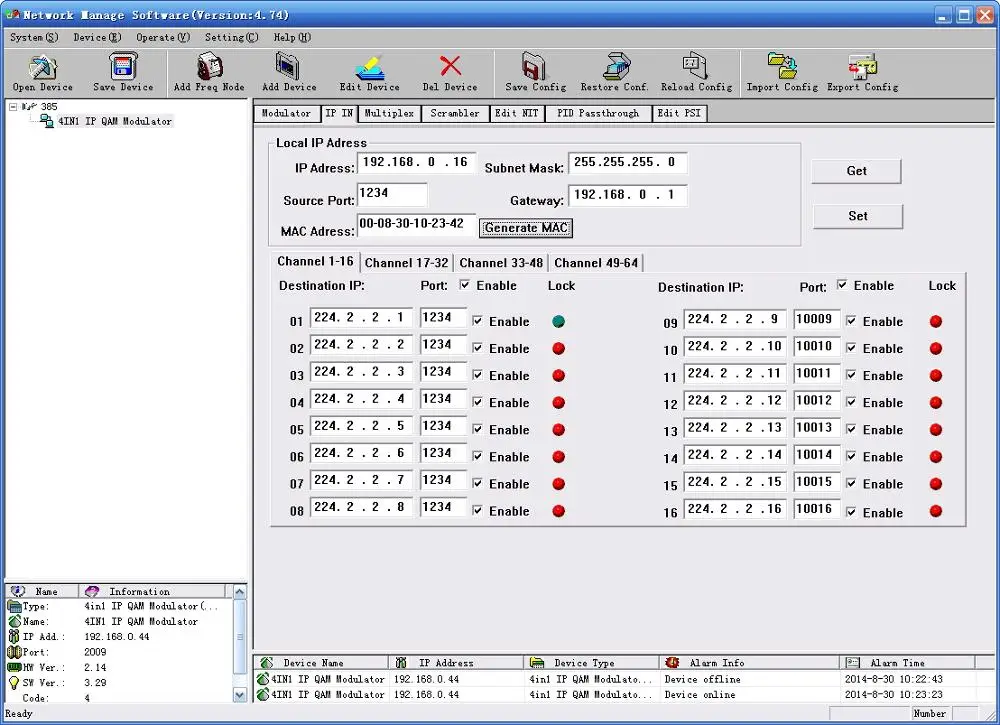Select 4IN1 IP QAM Modulator tree item

tap(114, 121)
